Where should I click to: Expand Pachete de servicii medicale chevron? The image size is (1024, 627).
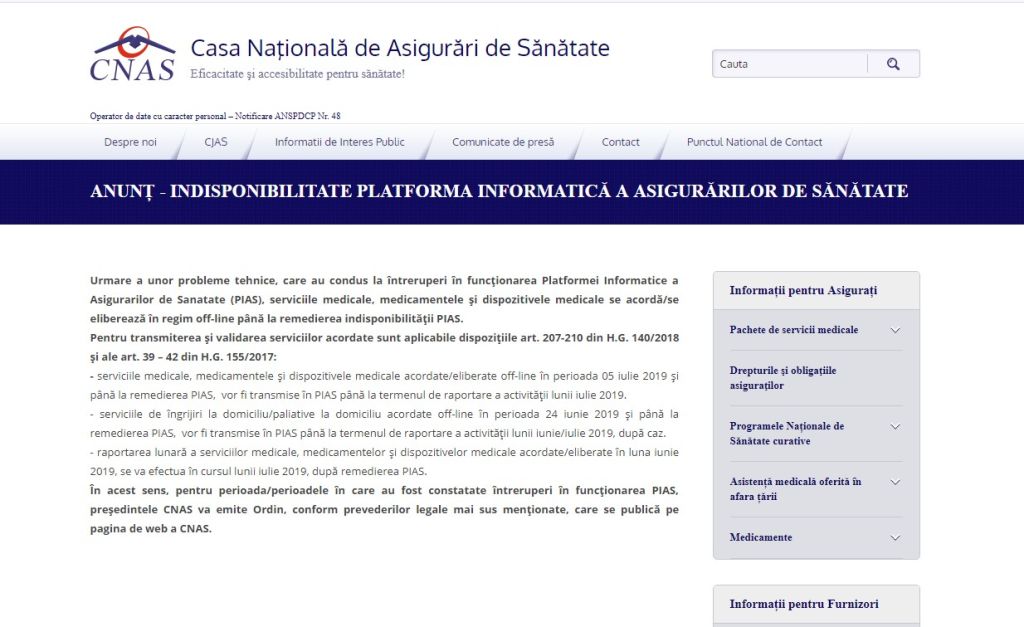point(895,330)
